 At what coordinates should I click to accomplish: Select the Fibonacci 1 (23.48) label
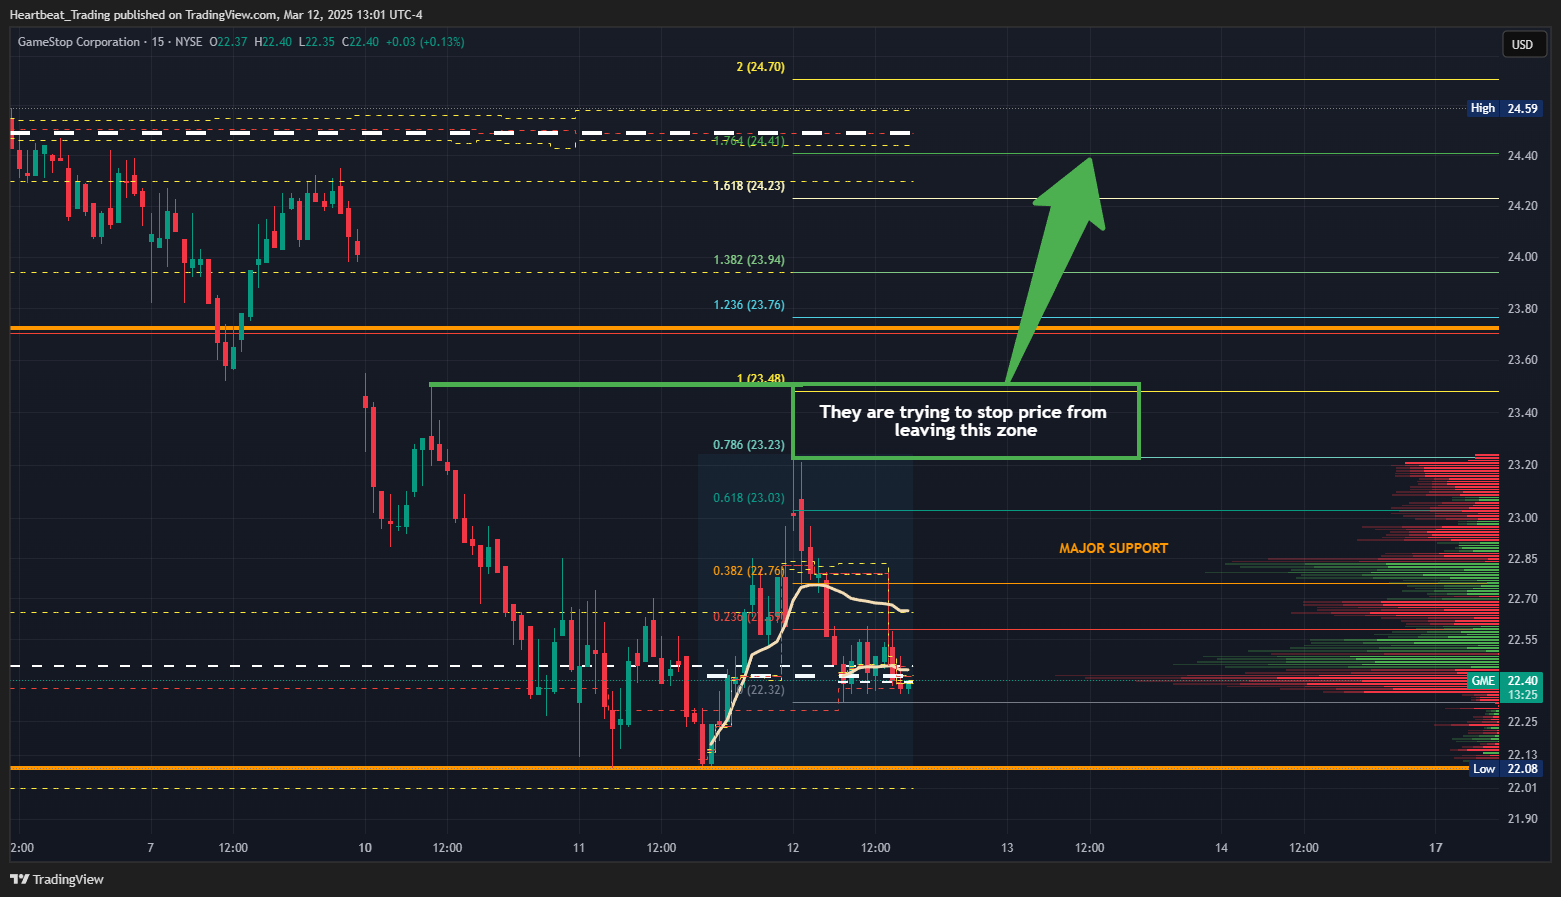[x=760, y=379]
